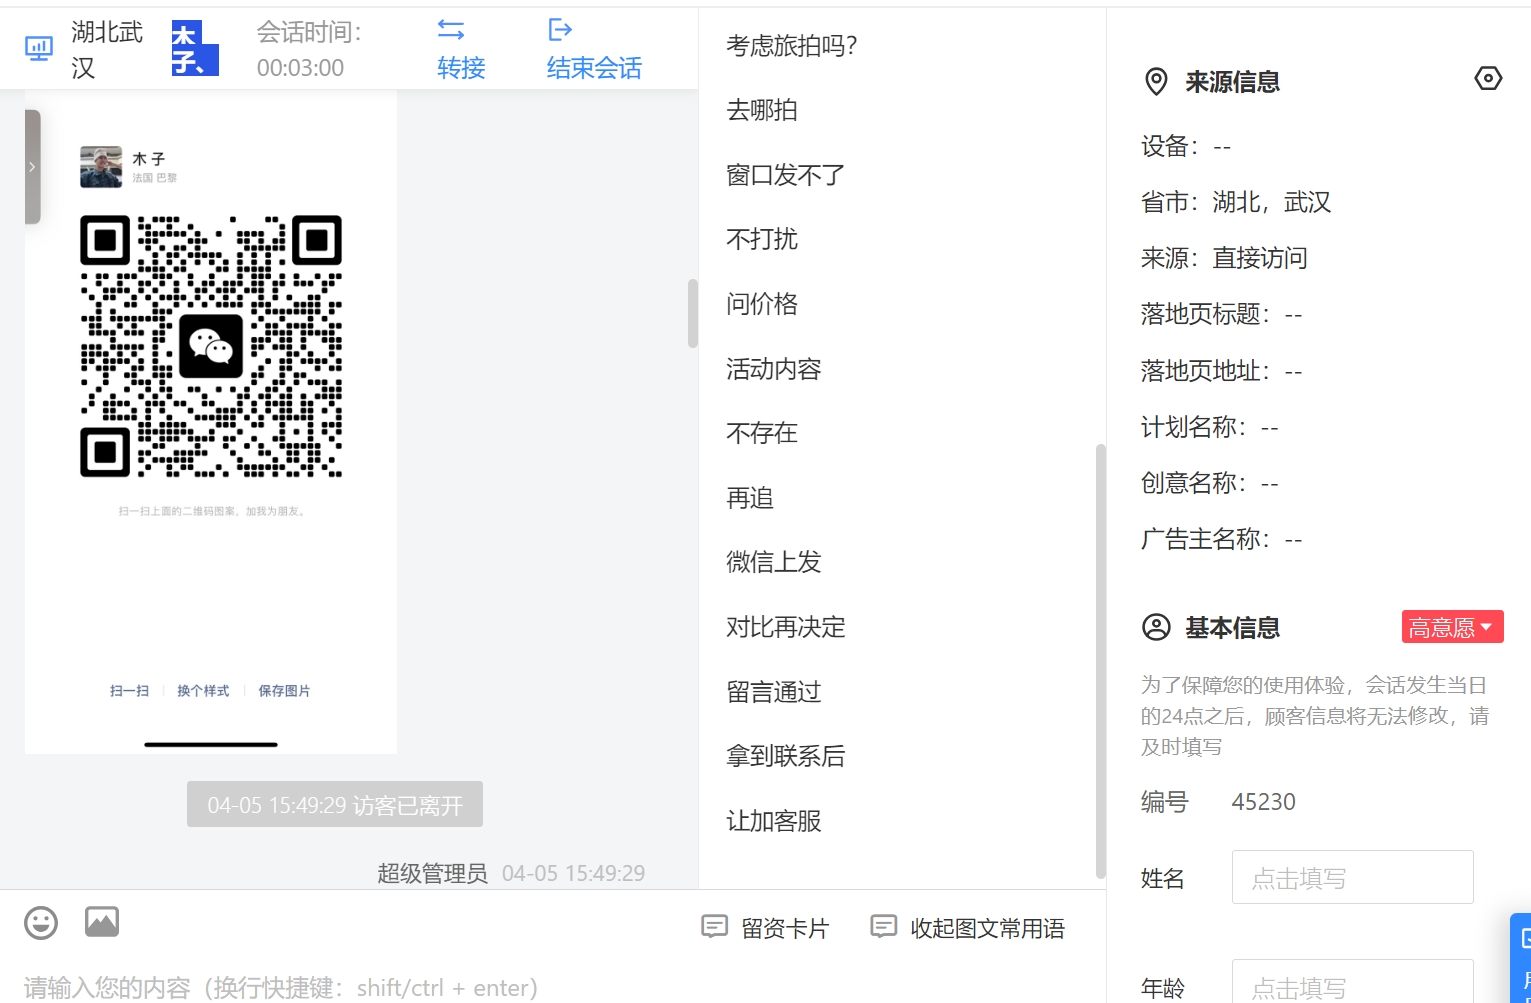Click the 木子、 visitor name tag
Screen dimensions: 1531x1003
tap(195, 49)
